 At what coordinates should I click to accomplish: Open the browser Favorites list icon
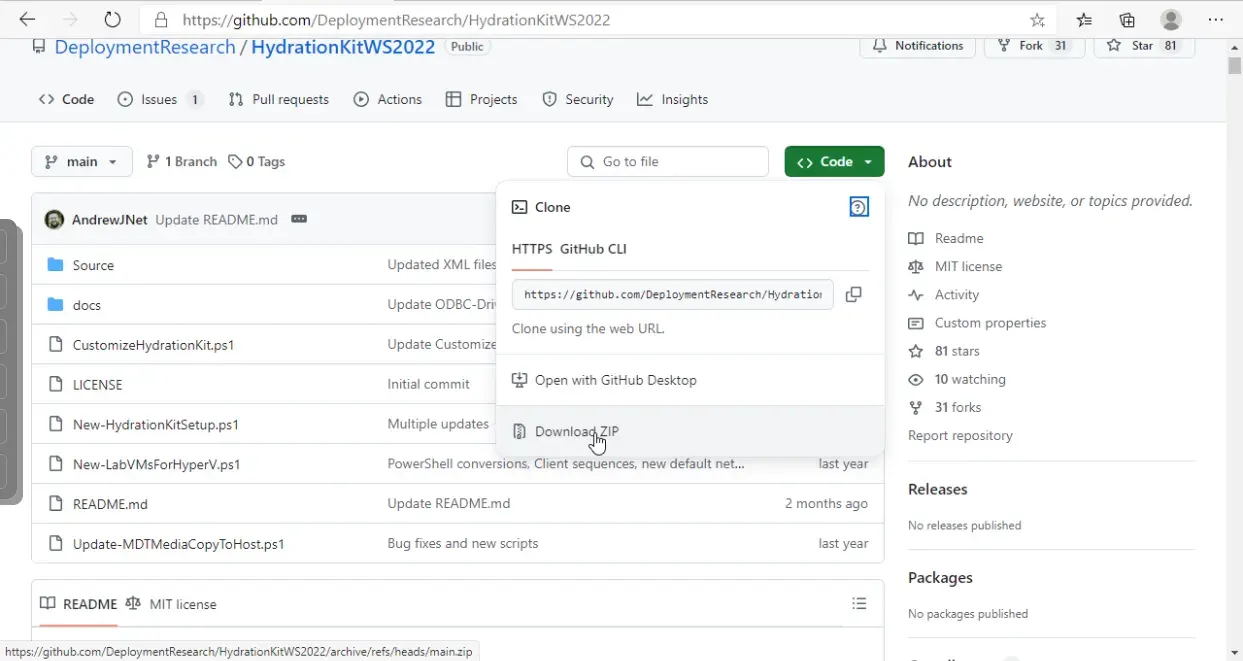click(1085, 20)
